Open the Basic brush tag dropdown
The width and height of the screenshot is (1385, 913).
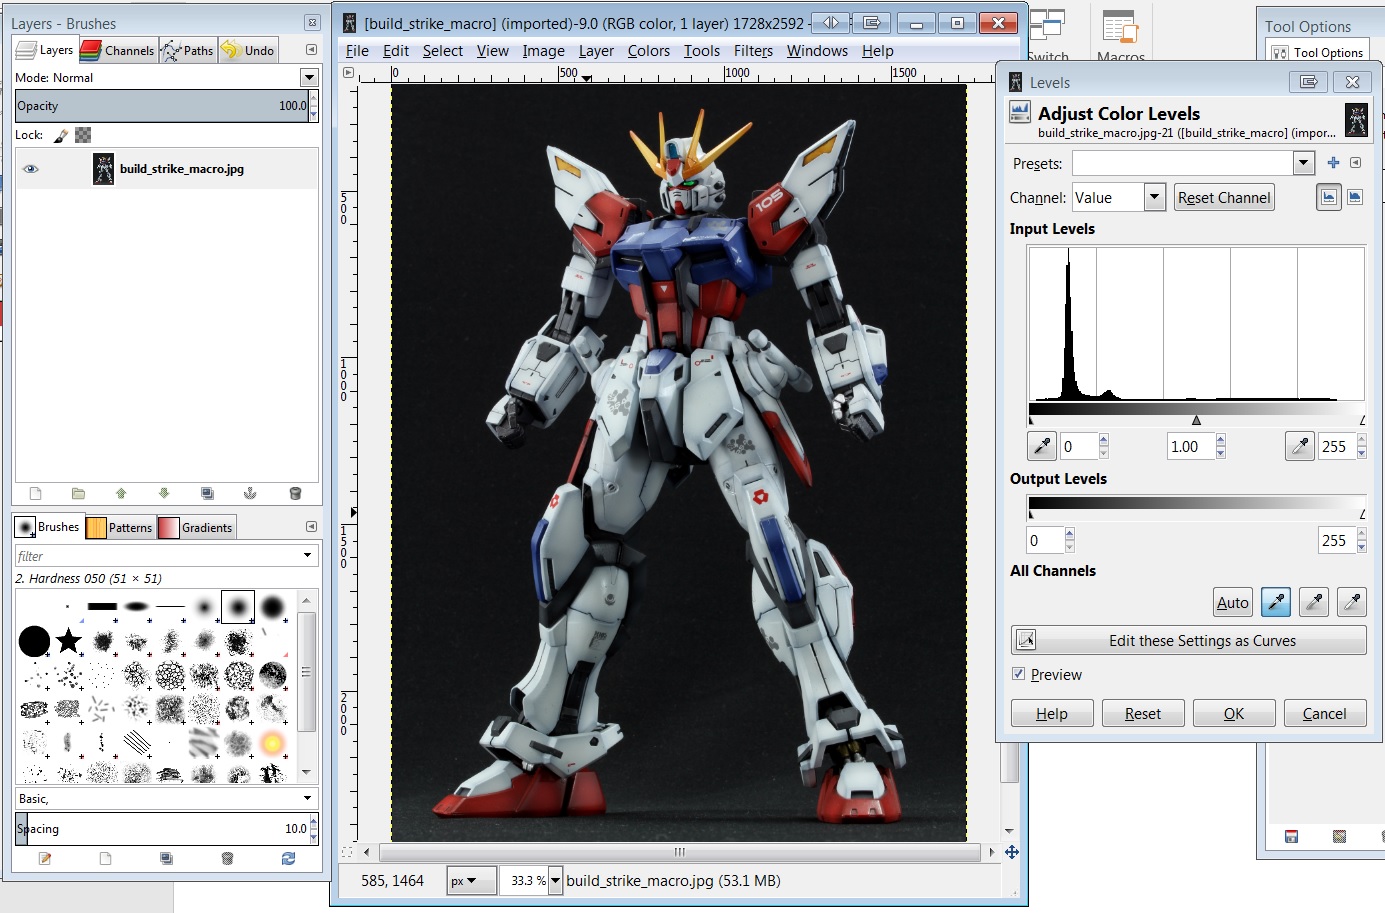(307, 798)
